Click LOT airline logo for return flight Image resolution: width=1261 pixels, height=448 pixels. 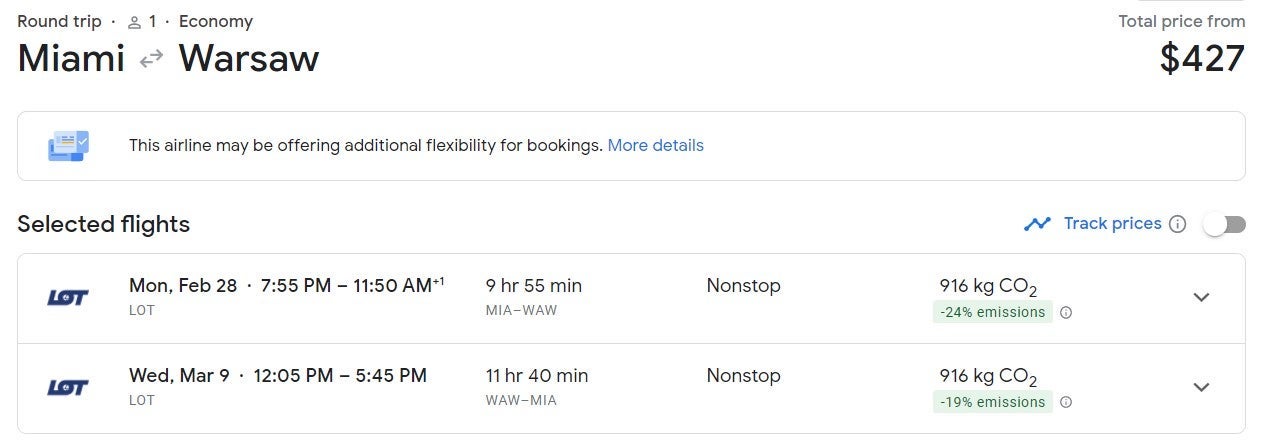68,387
